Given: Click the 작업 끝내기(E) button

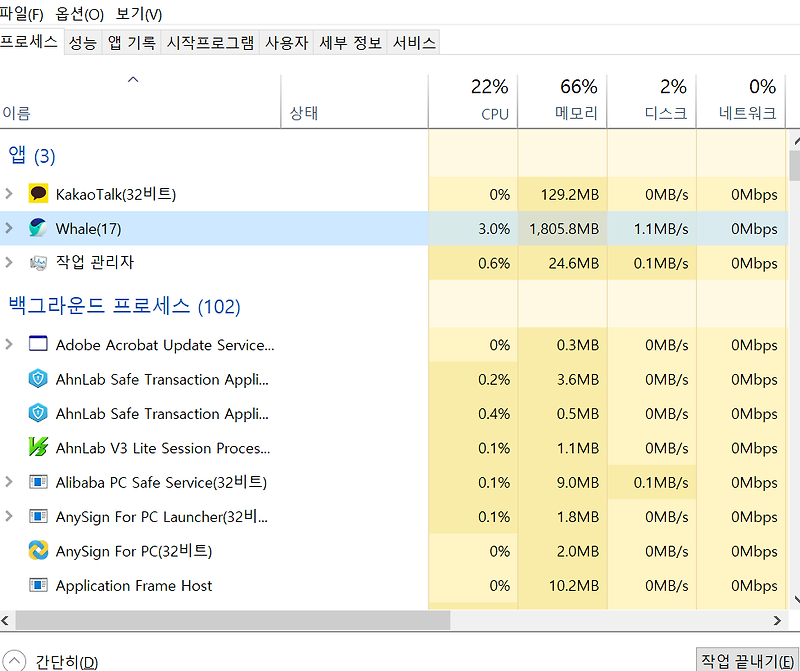Looking at the screenshot, I should pyautogui.click(x=748, y=660).
